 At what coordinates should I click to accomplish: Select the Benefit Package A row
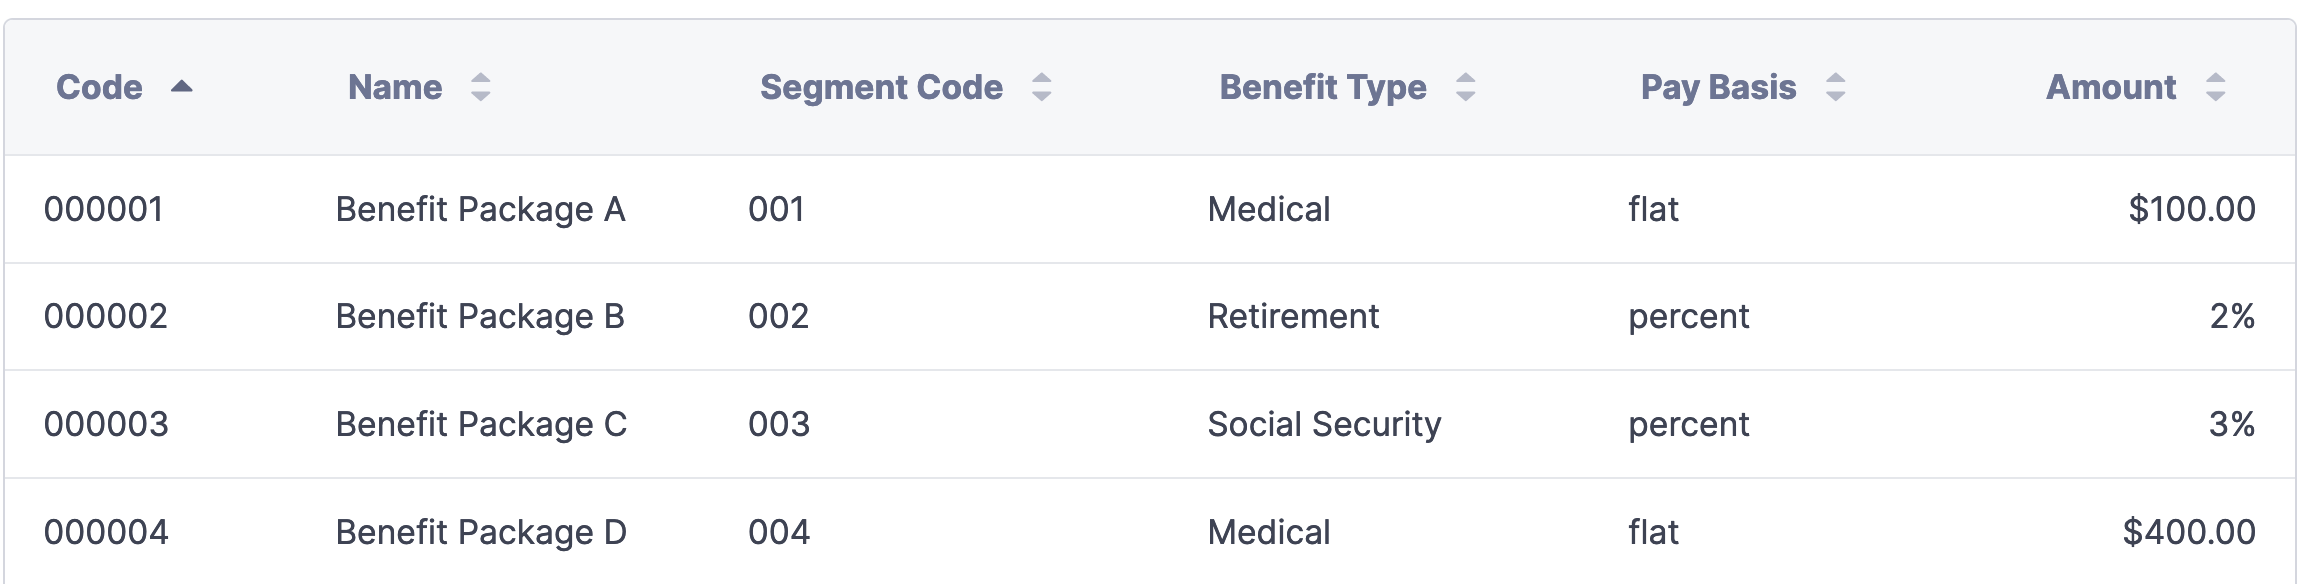tap(480, 209)
